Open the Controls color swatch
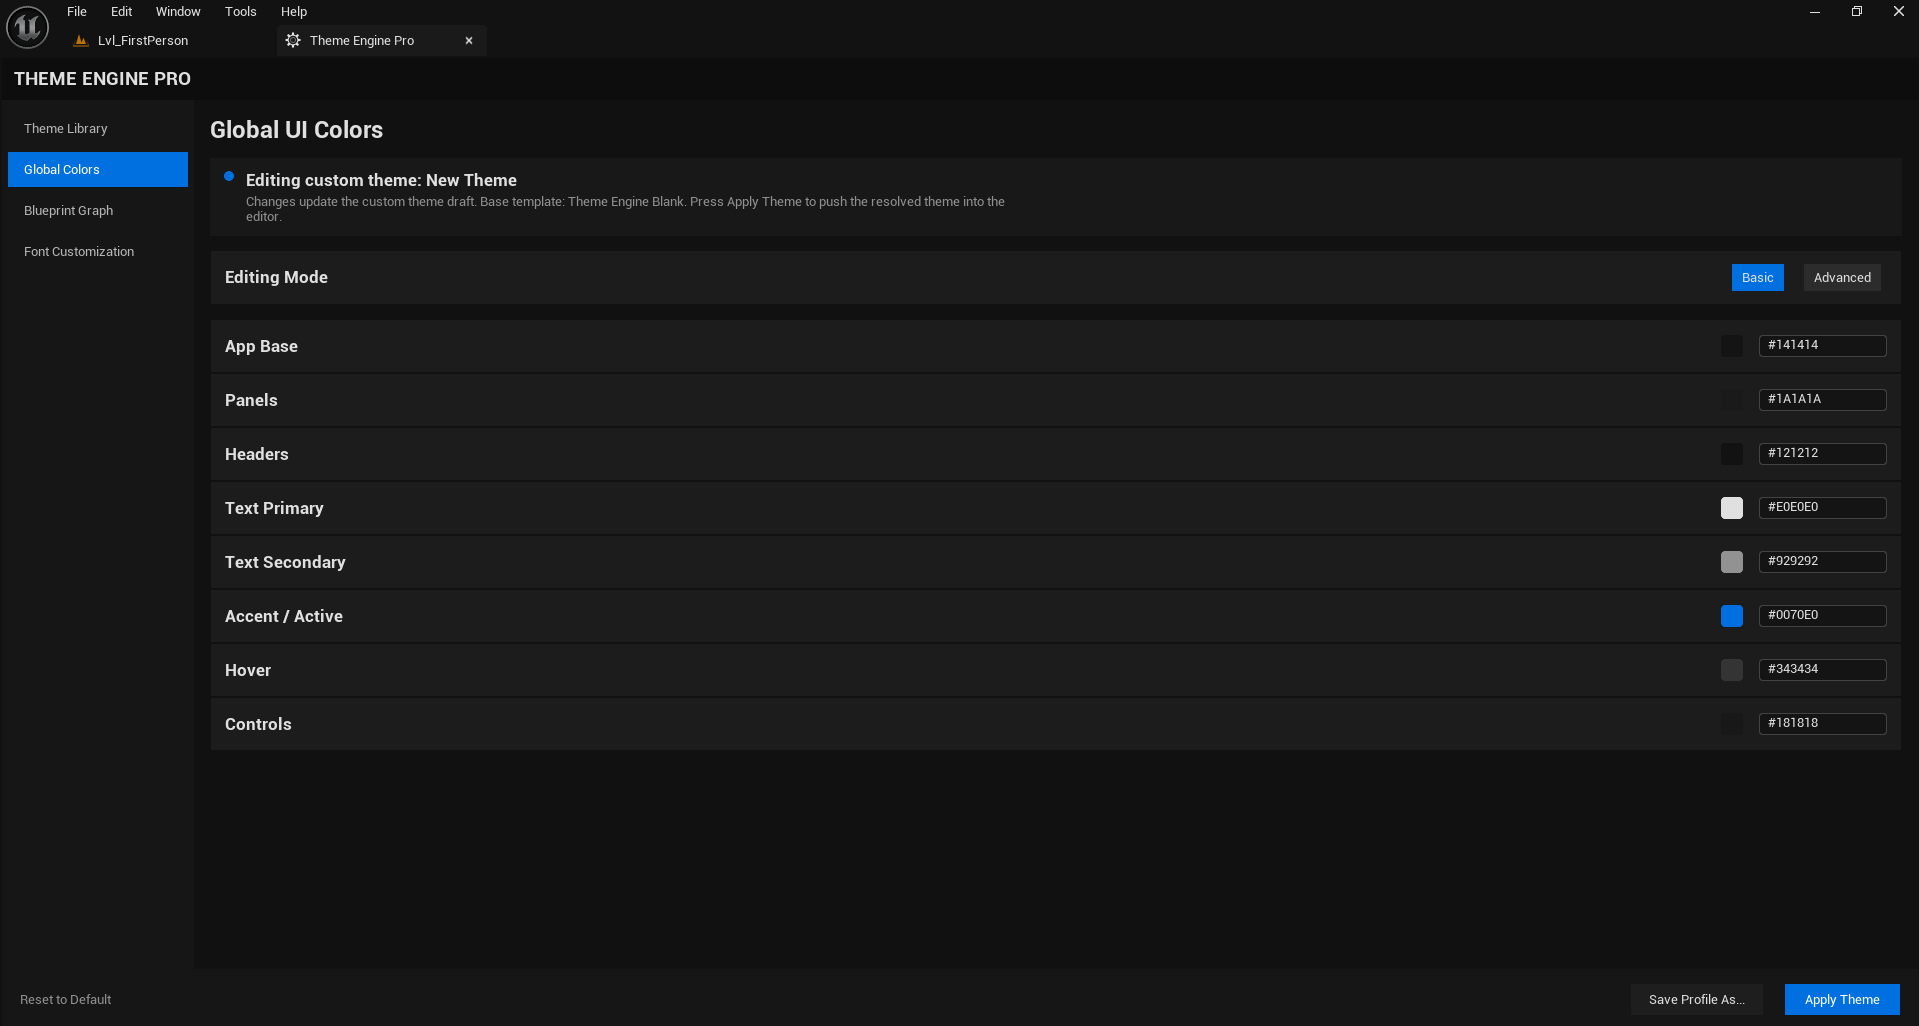 coord(1732,724)
